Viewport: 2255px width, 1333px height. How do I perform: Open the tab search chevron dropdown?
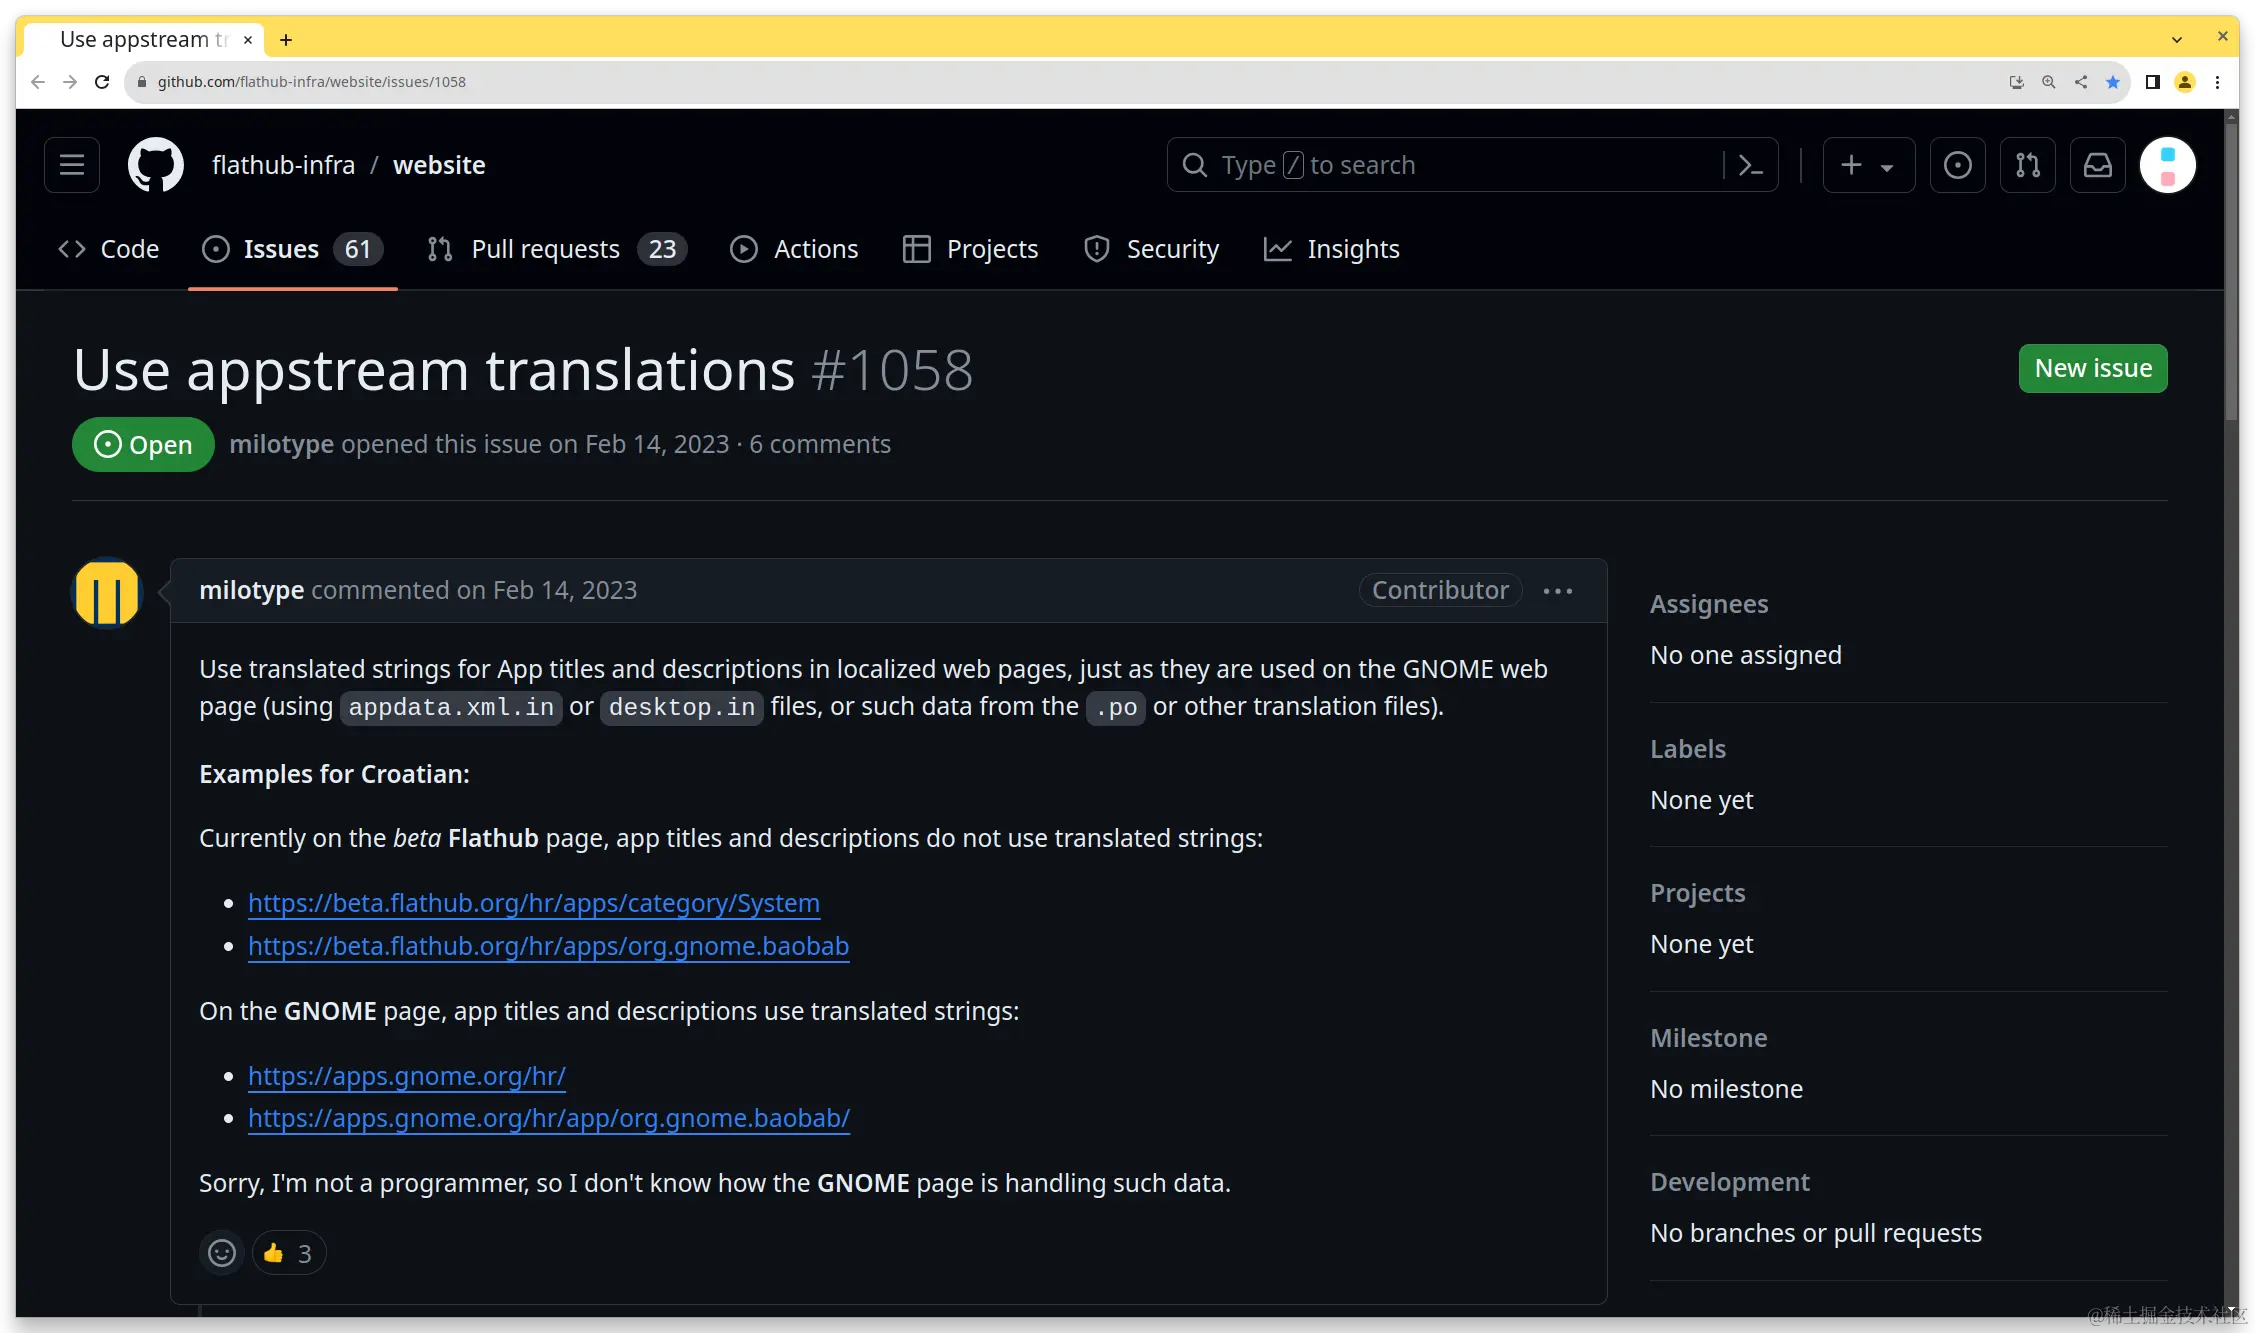coord(2177,39)
